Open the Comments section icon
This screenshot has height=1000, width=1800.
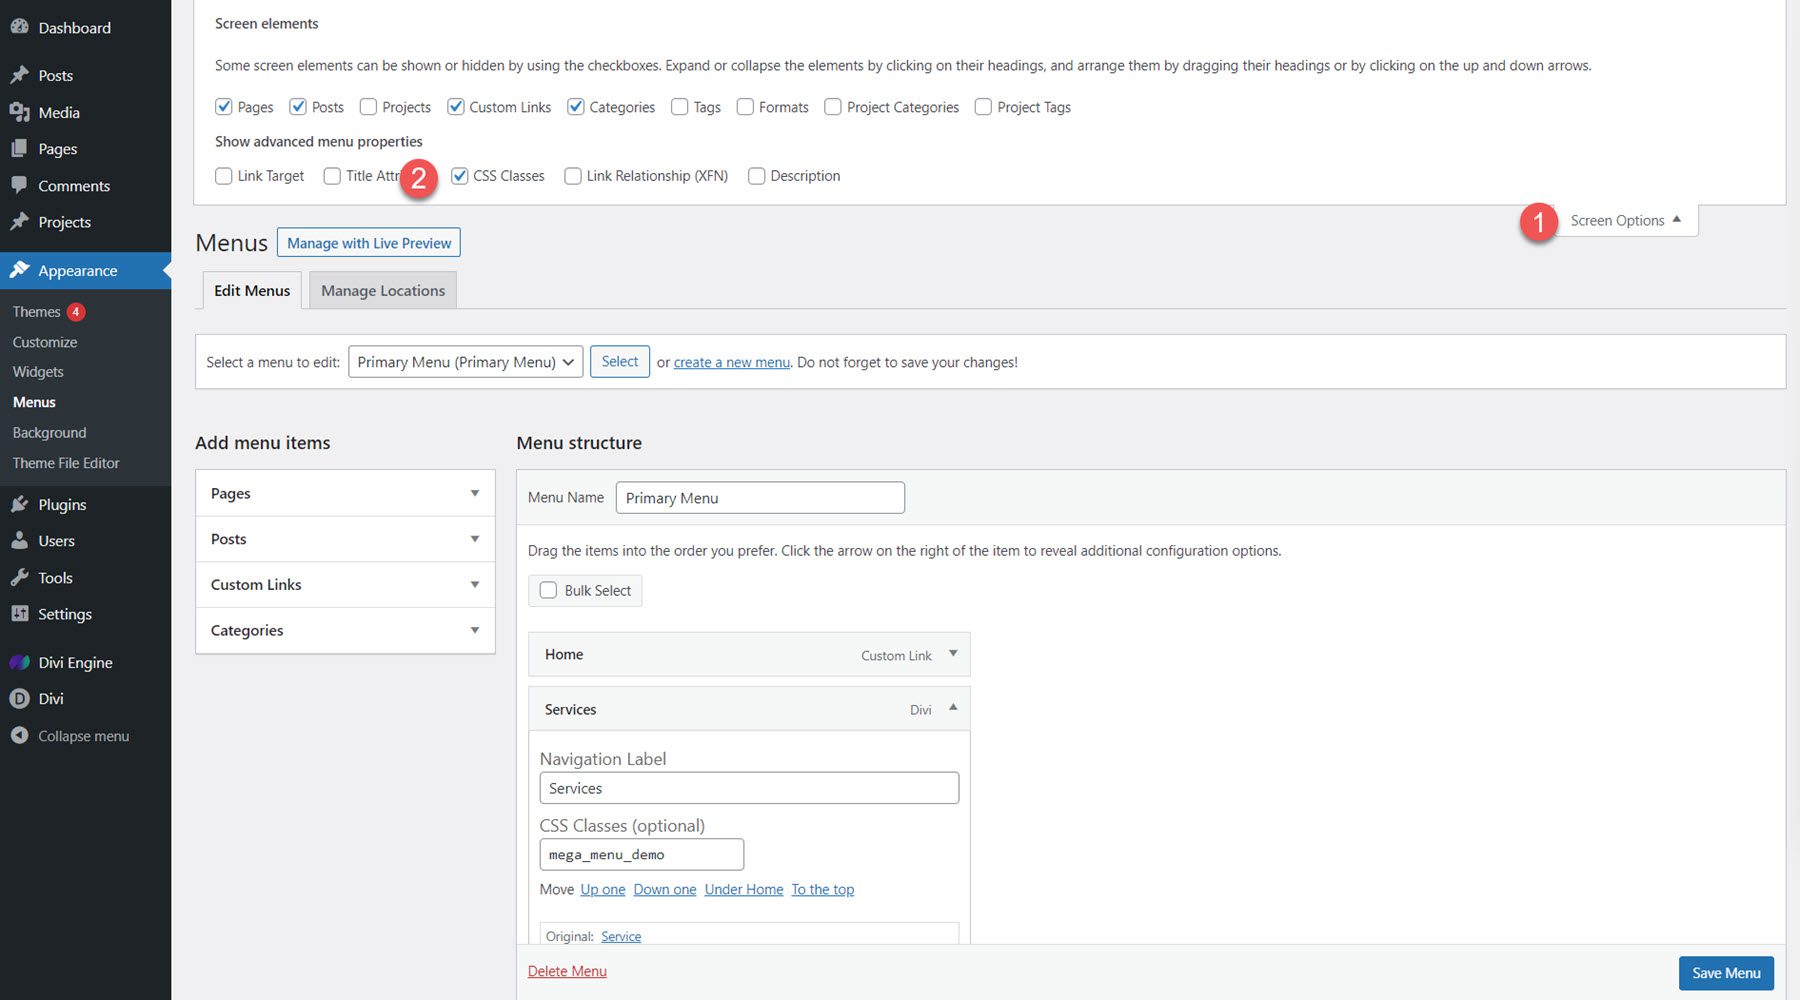[x=20, y=185]
